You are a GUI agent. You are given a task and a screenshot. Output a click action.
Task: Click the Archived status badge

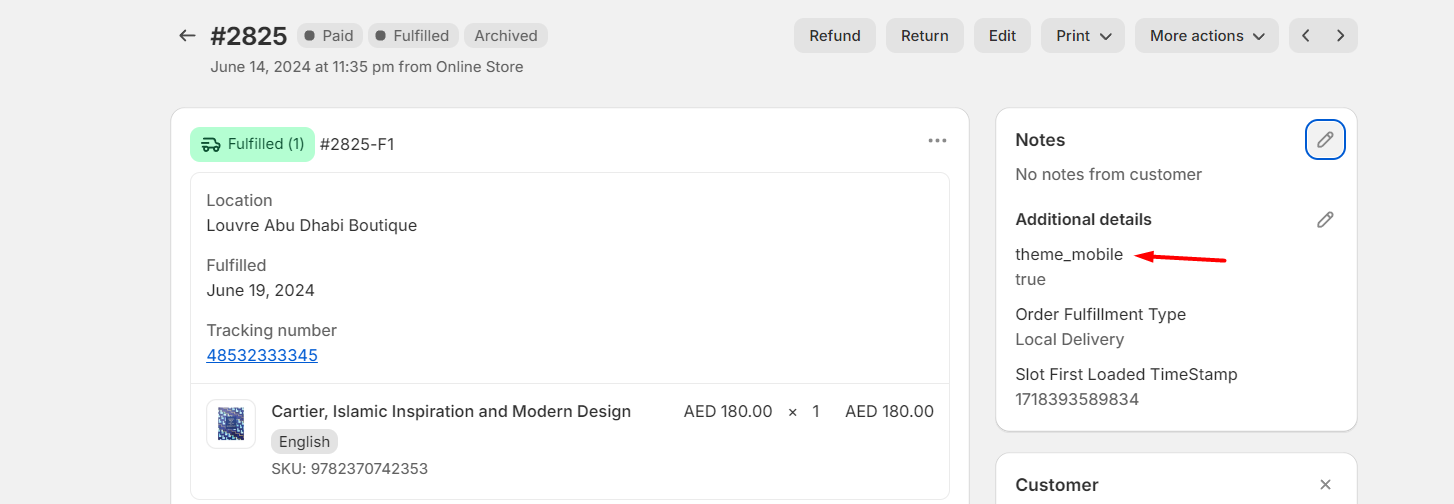point(506,36)
